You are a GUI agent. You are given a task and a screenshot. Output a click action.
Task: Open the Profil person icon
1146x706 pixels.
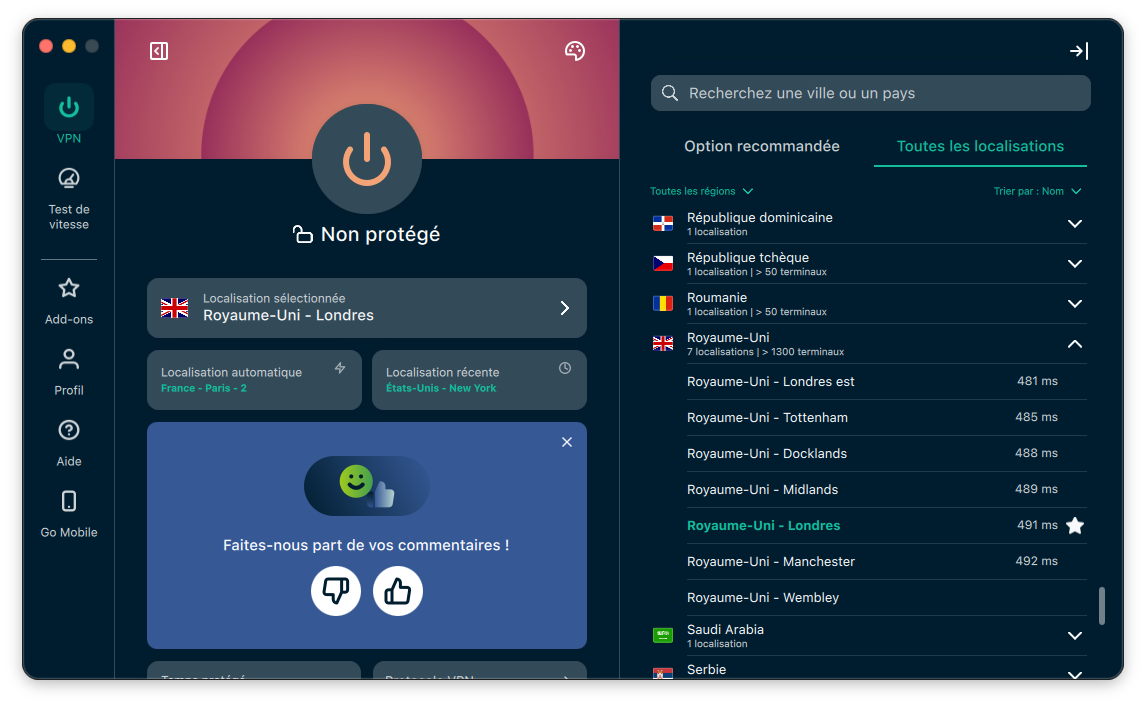click(69, 359)
